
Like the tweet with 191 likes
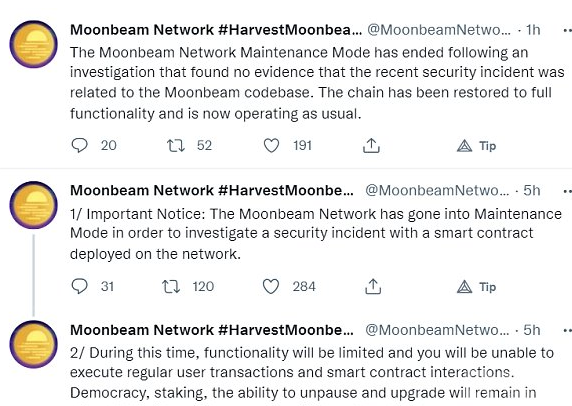[x=271, y=146]
